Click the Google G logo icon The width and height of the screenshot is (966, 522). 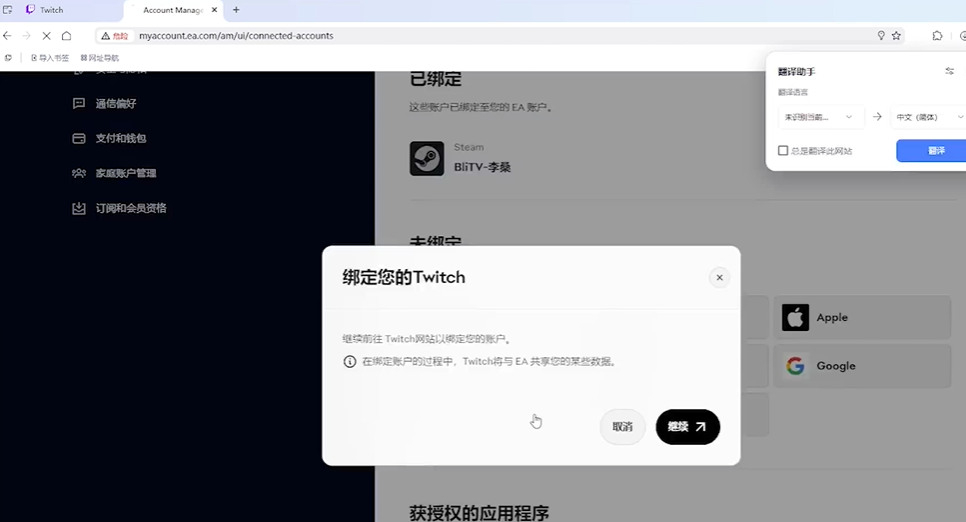795,365
